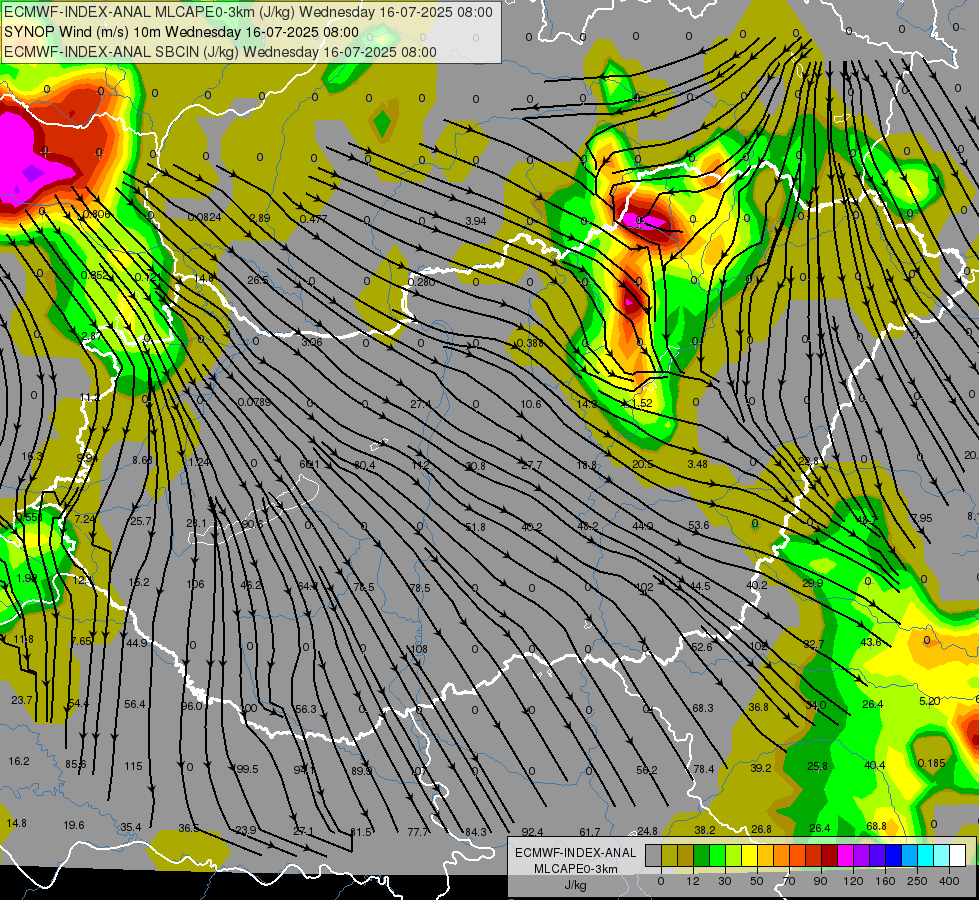Click the SYNOP Wind 10m header line

coord(181,32)
